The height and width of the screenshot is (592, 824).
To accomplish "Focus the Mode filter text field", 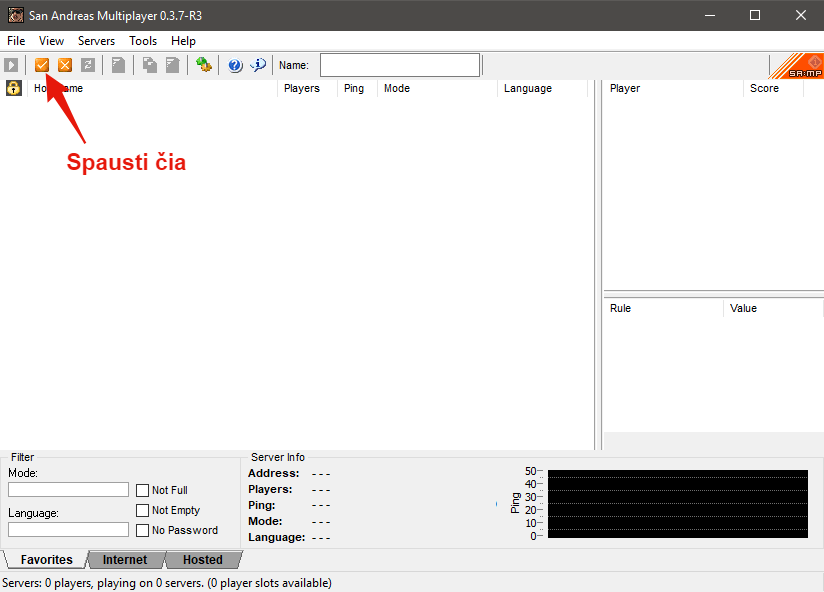I will [x=68, y=490].
